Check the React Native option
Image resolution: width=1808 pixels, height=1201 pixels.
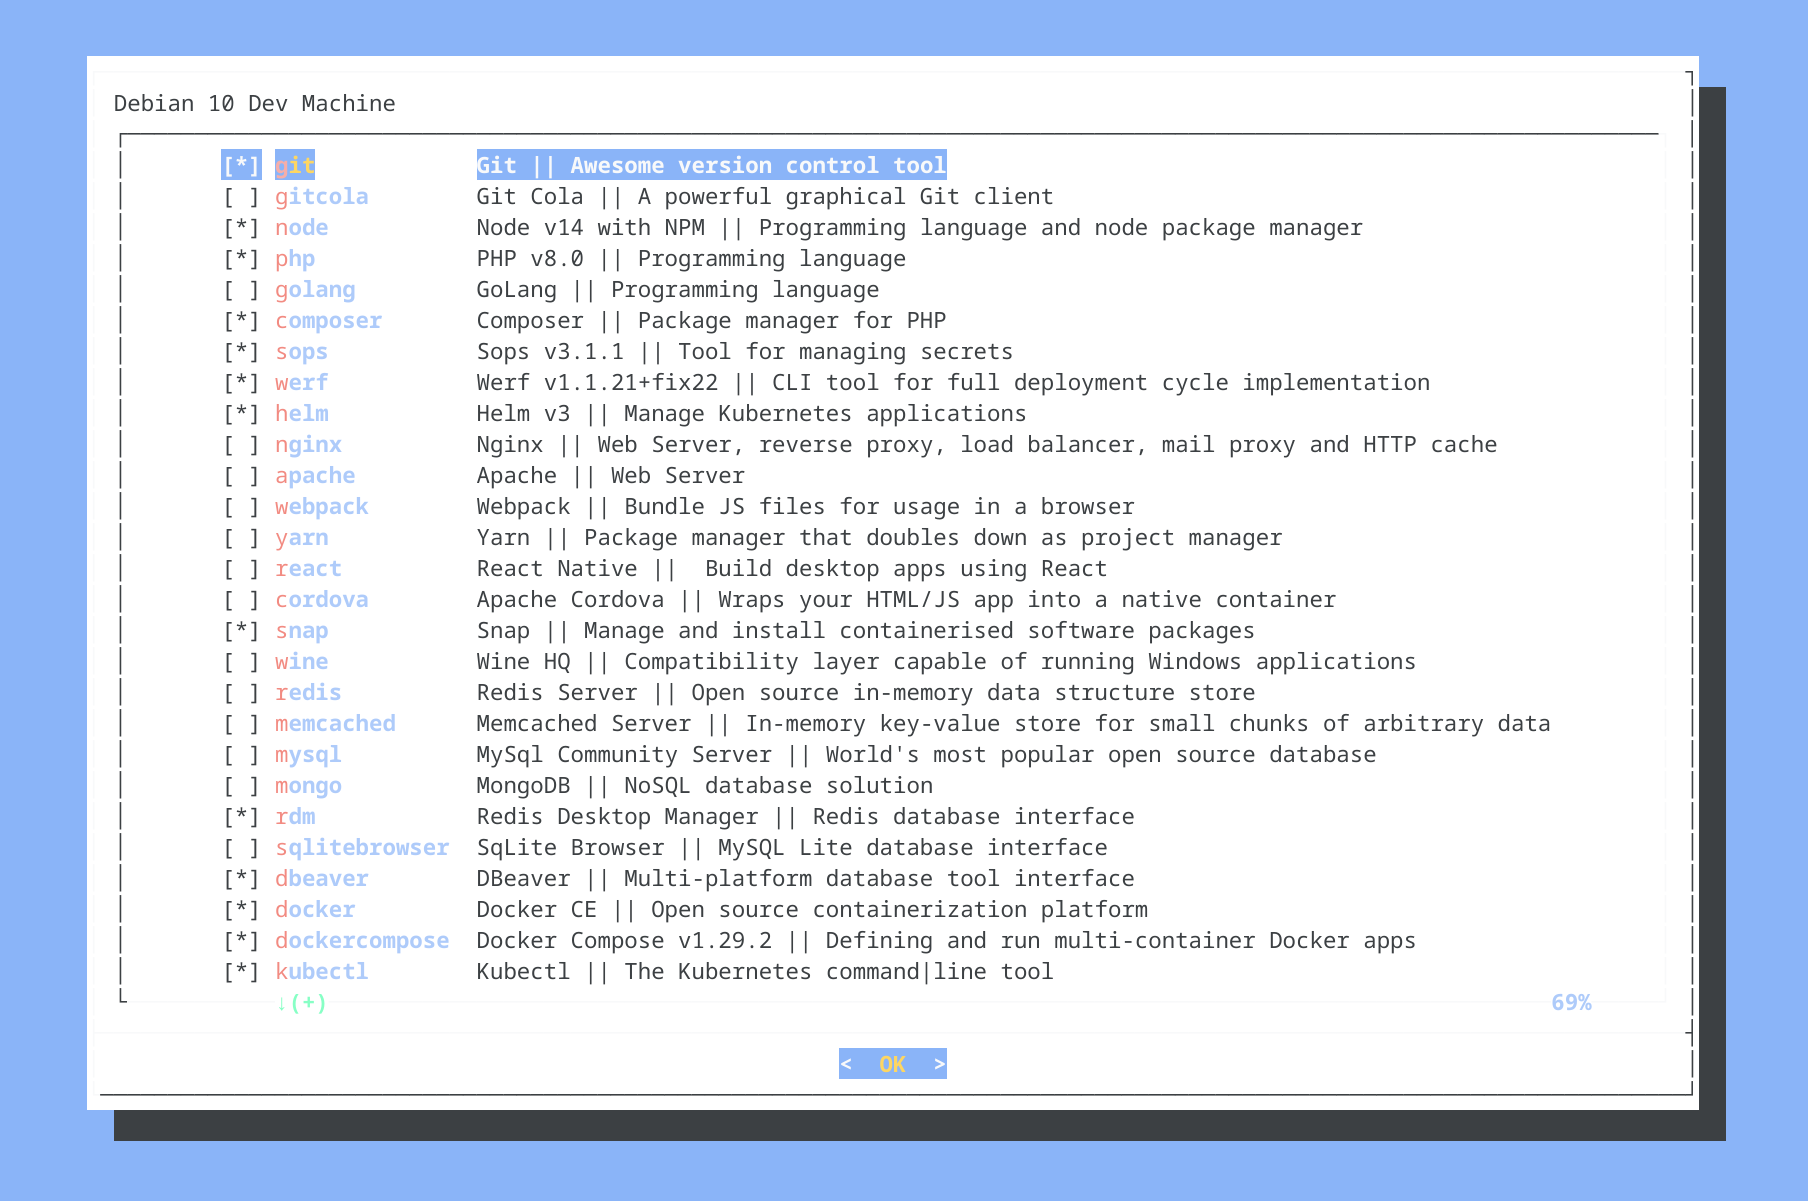click(x=240, y=568)
